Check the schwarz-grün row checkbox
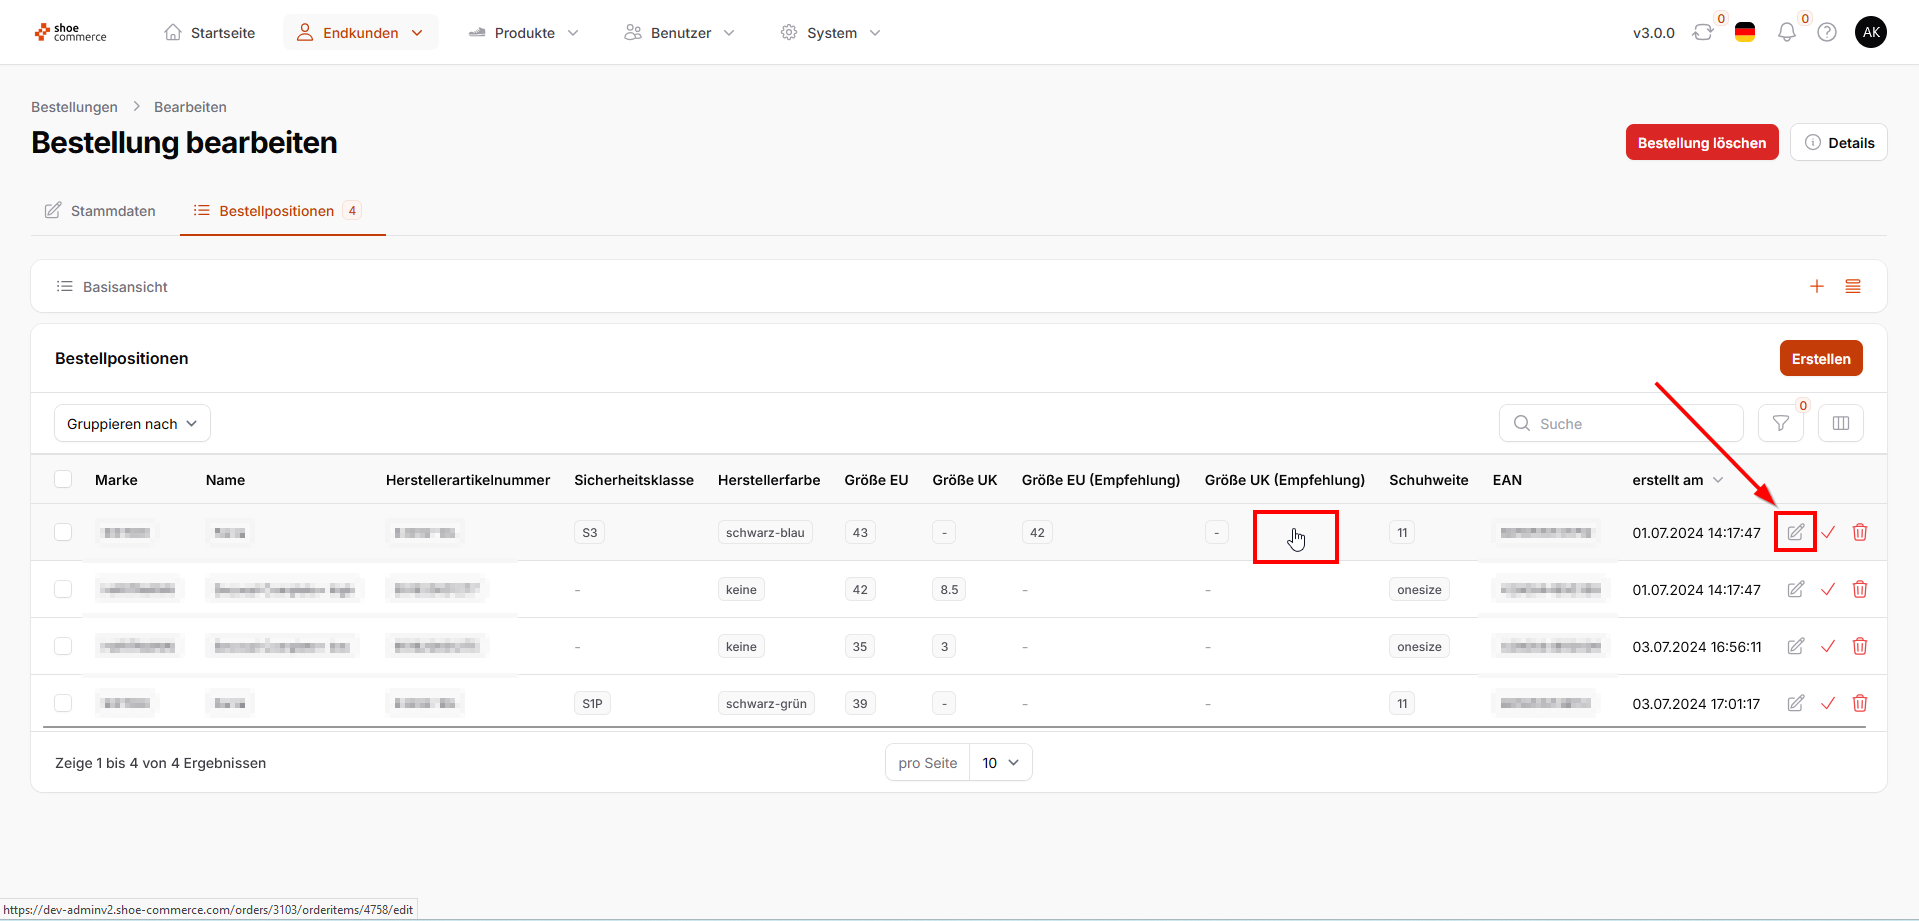This screenshot has height=921, width=1919. click(63, 703)
